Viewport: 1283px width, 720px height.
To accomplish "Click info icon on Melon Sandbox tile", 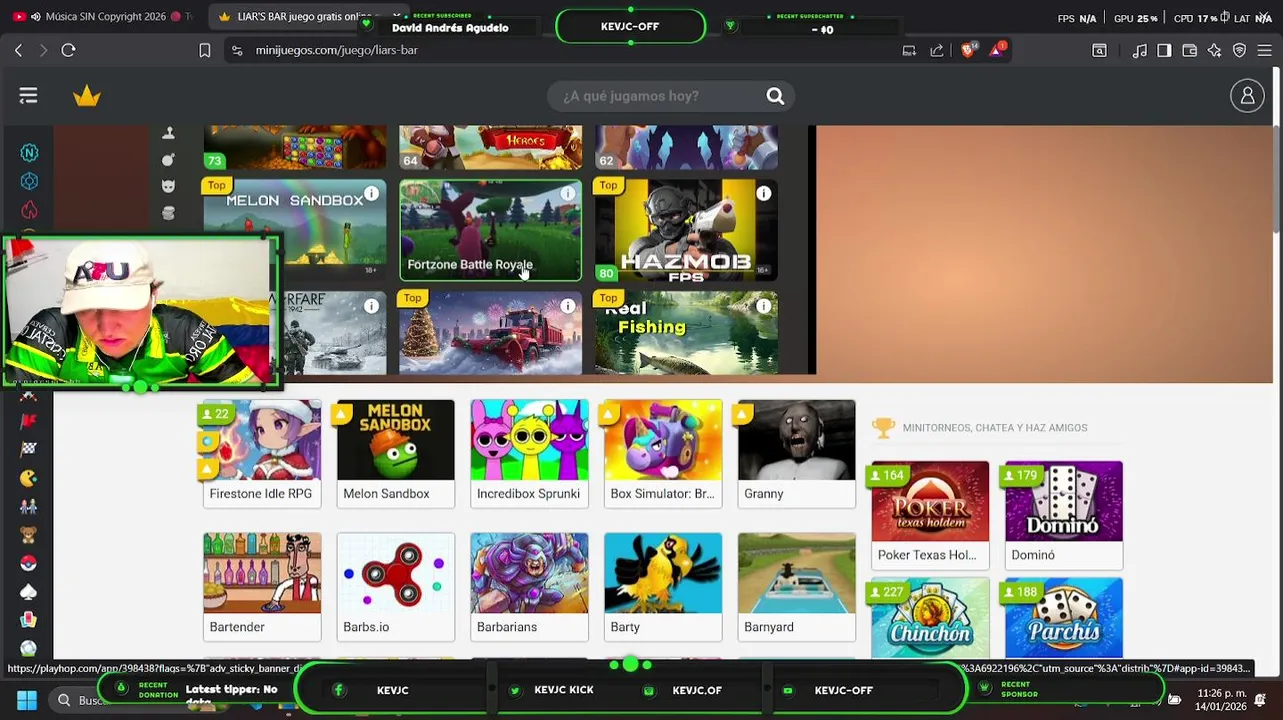I will pyautogui.click(x=371, y=193).
